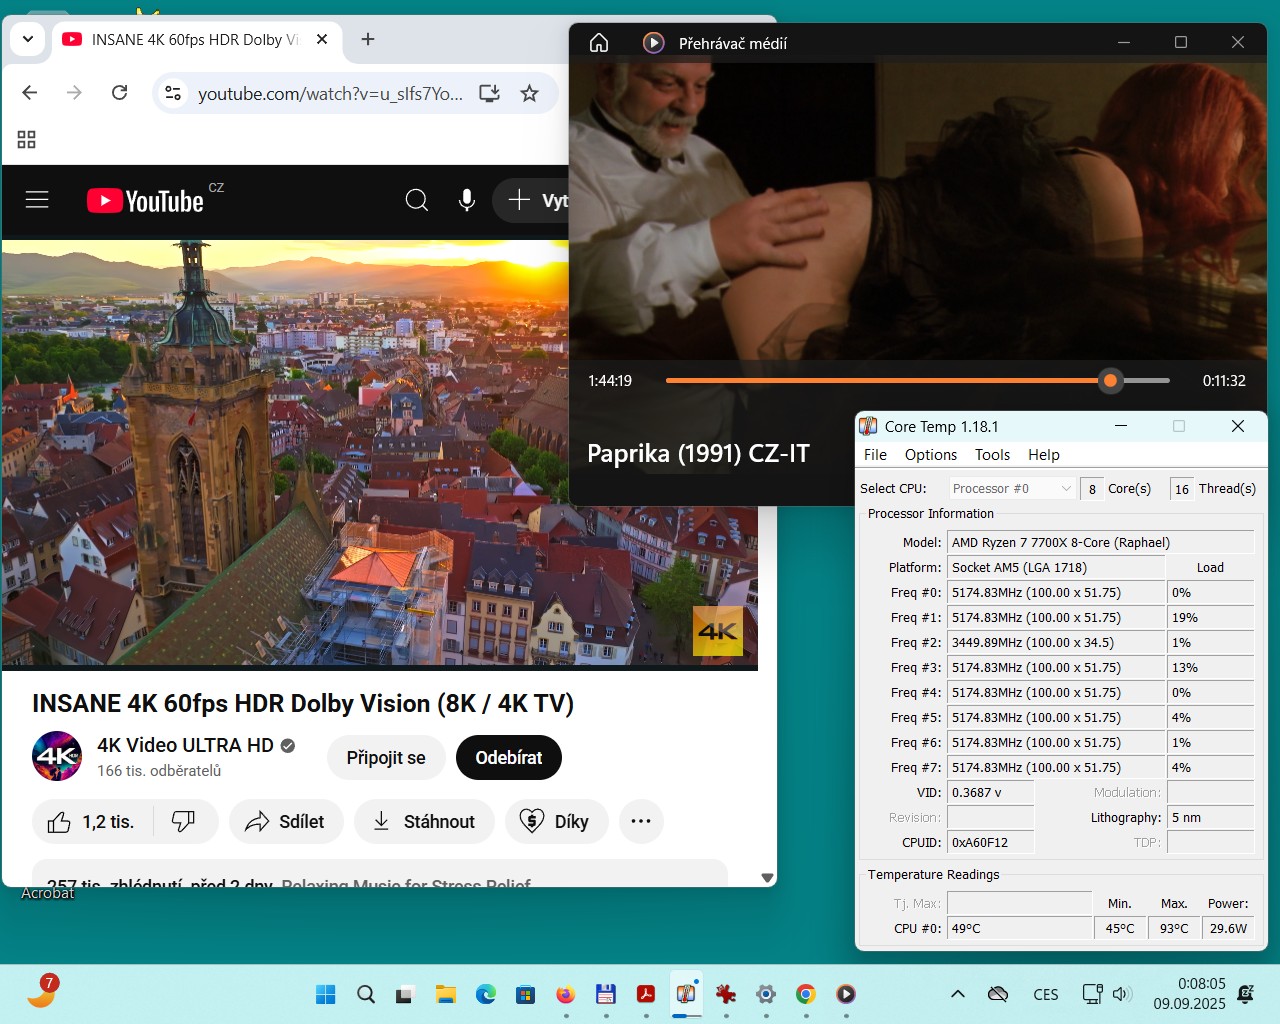Click the Model field AMD Ryzen 7 7700X
The width and height of the screenshot is (1280, 1024).
click(1100, 542)
